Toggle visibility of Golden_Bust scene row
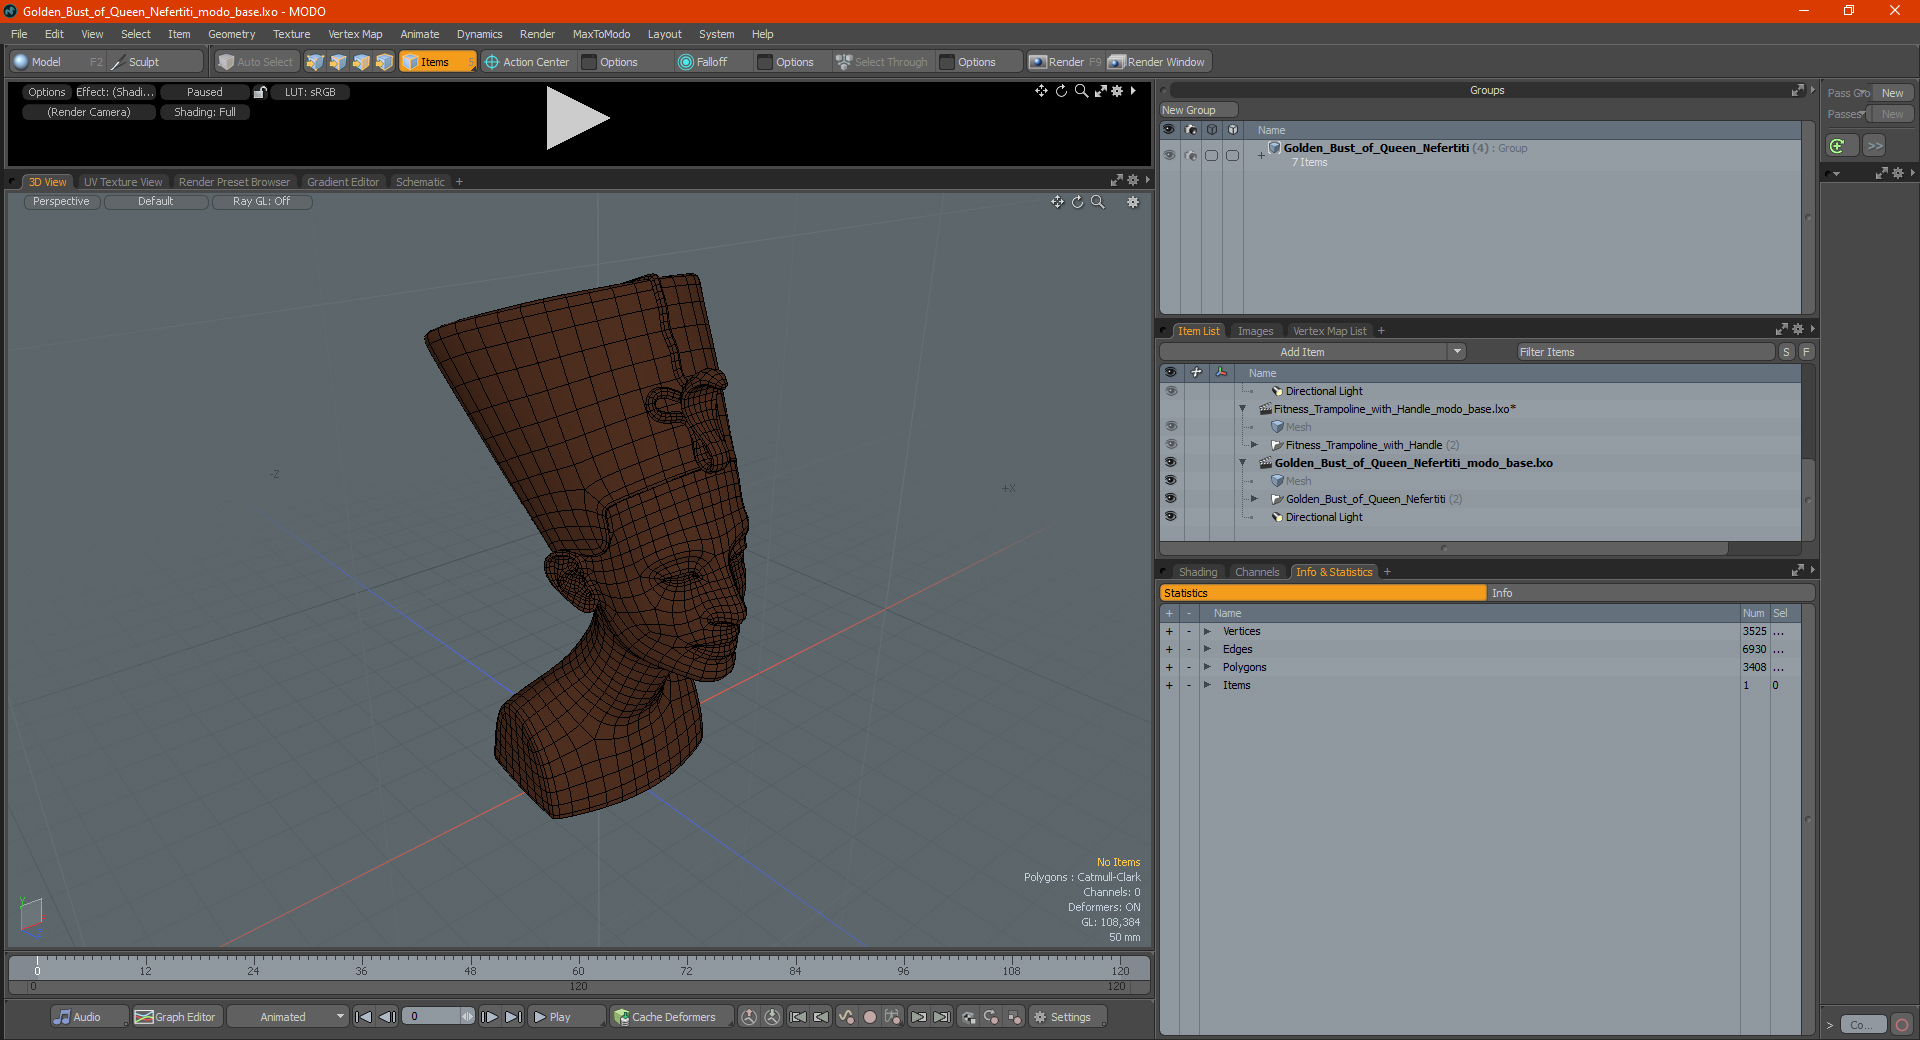Viewport: 1920px width, 1040px height. coord(1170,463)
